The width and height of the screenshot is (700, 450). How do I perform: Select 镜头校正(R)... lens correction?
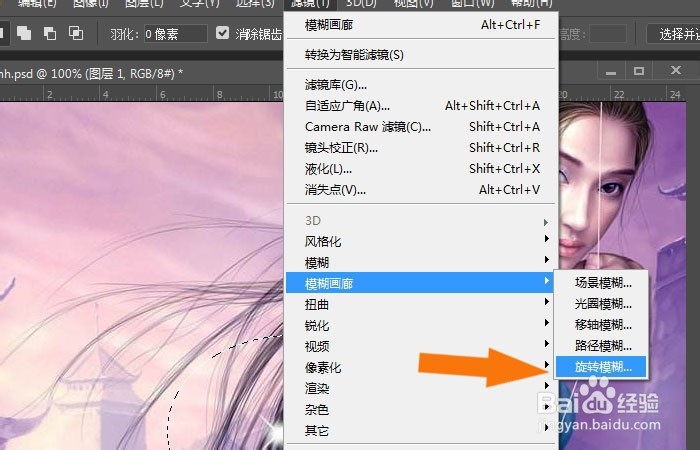coord(421,148)
